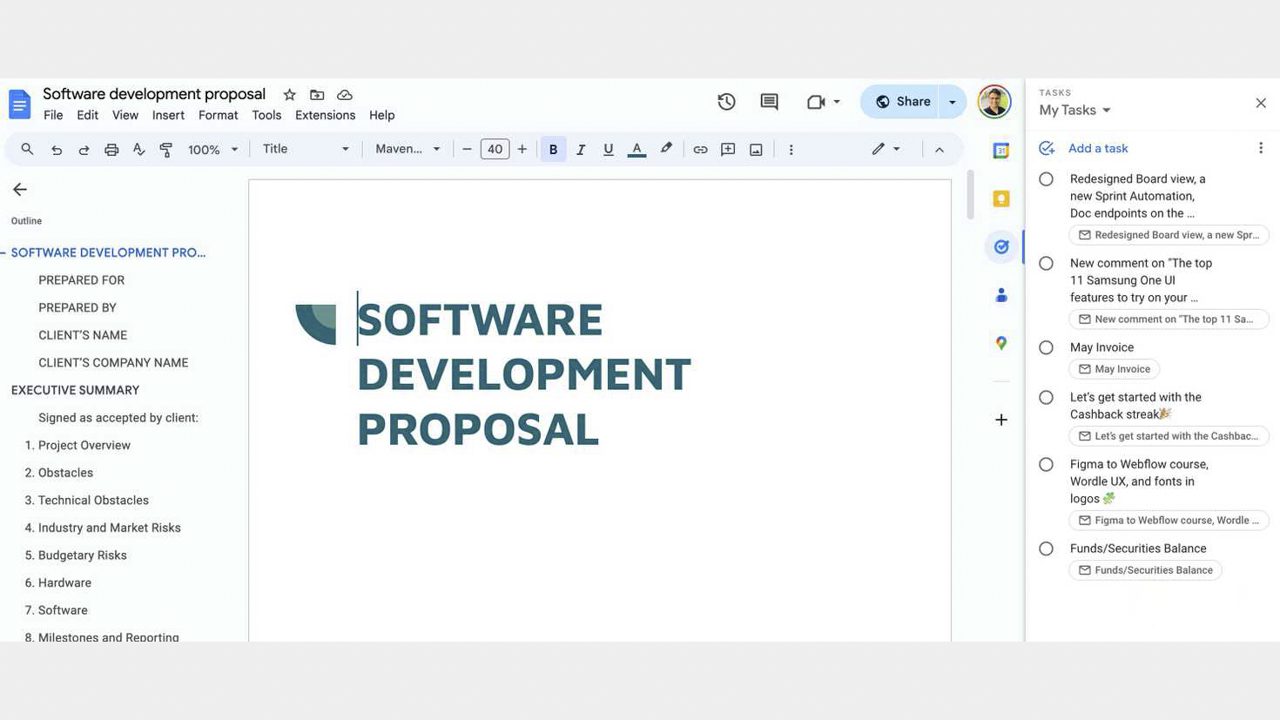
Task: Toggle italic formatting
Action: (x=581, y=150)
